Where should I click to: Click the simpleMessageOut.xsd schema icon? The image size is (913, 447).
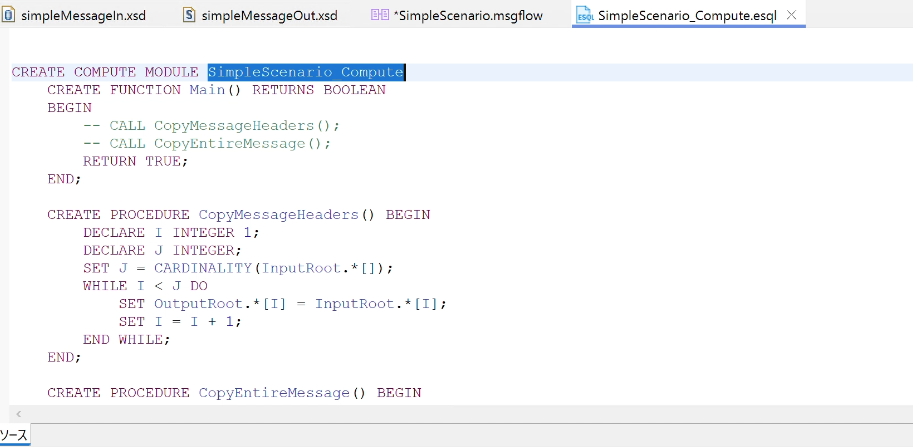189,15
